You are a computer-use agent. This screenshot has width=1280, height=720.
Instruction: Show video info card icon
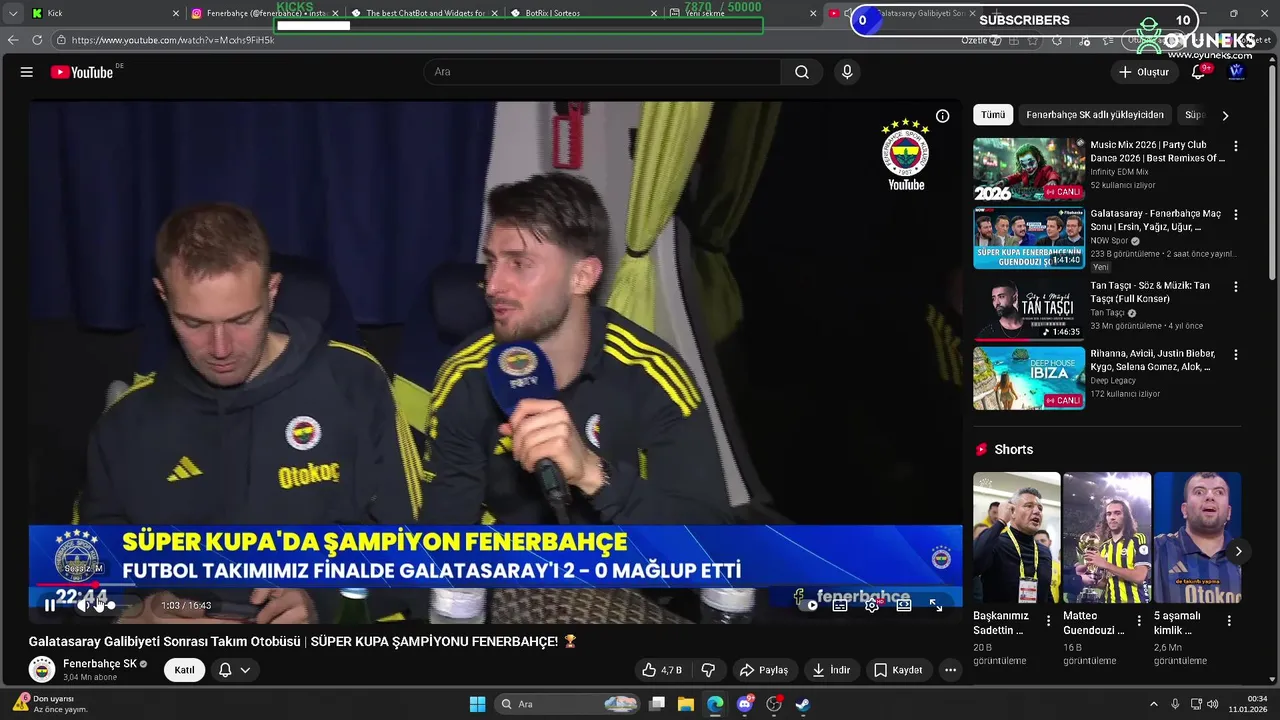942,116
